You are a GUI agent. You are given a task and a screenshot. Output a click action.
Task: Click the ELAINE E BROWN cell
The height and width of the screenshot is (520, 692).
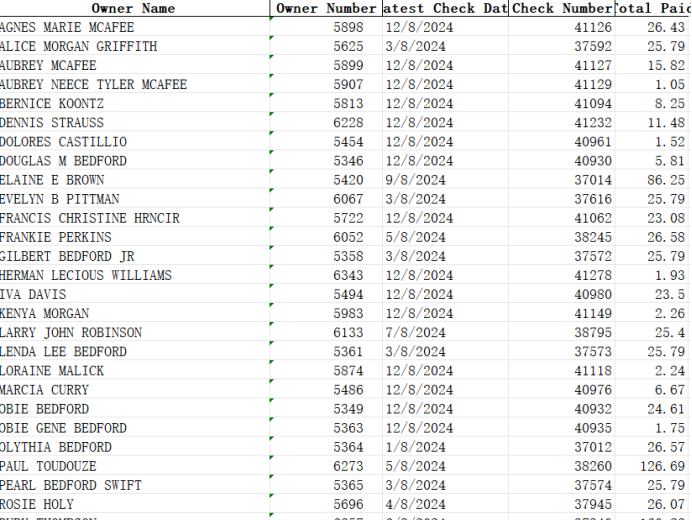point(52,180)
